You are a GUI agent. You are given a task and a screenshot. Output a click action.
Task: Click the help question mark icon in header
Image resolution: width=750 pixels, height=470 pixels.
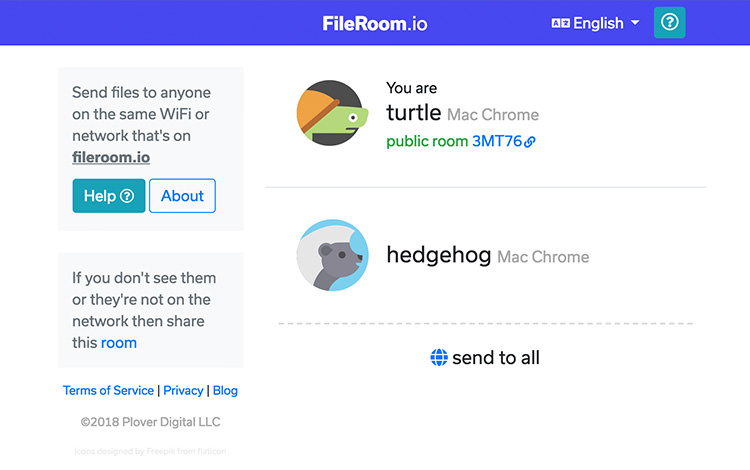(669, 22)
